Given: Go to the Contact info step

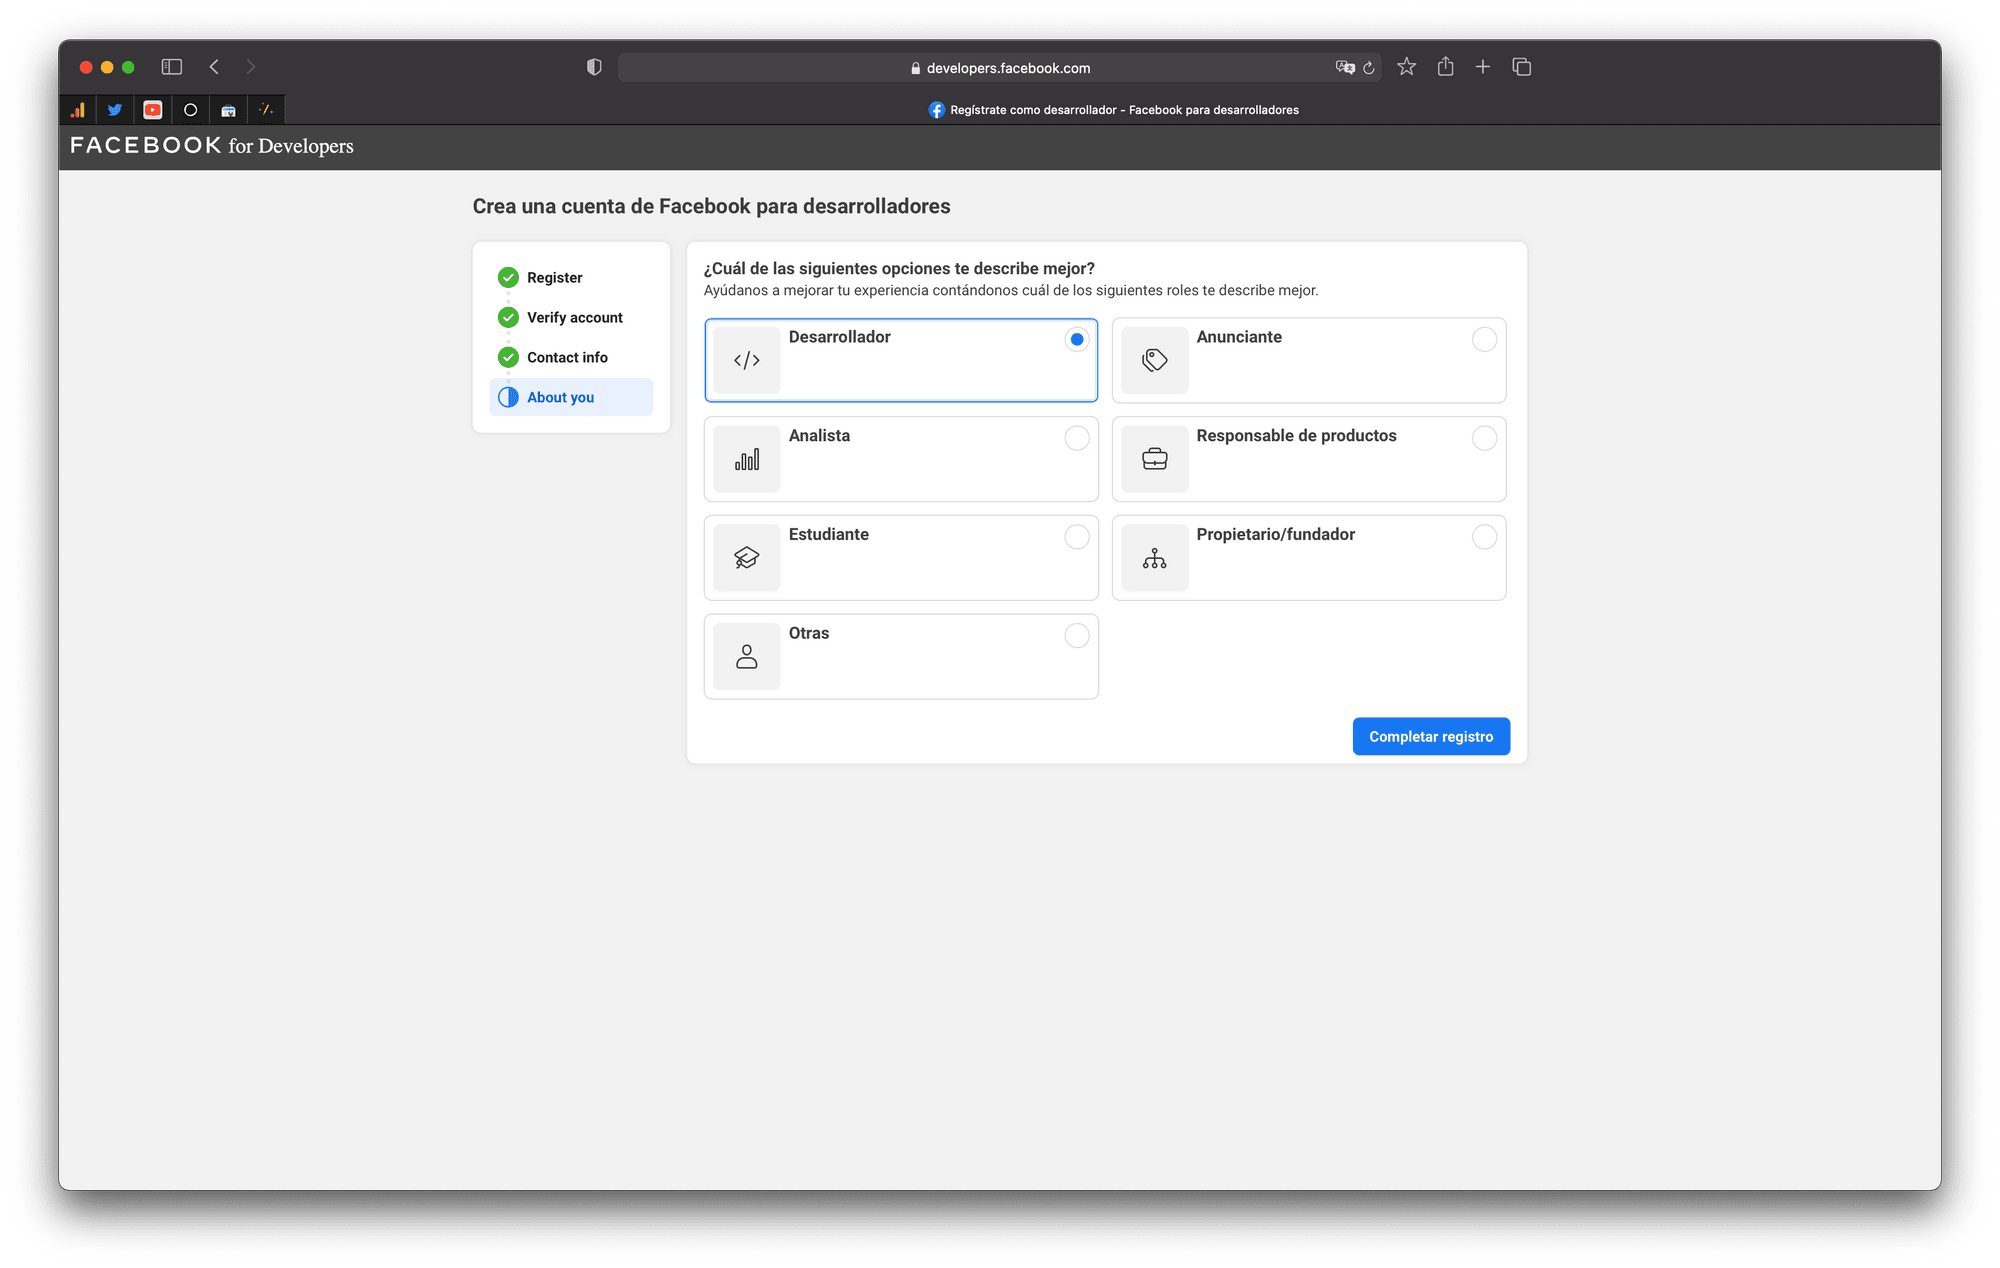Looking at the screenshot, I should tap(571, 357).
